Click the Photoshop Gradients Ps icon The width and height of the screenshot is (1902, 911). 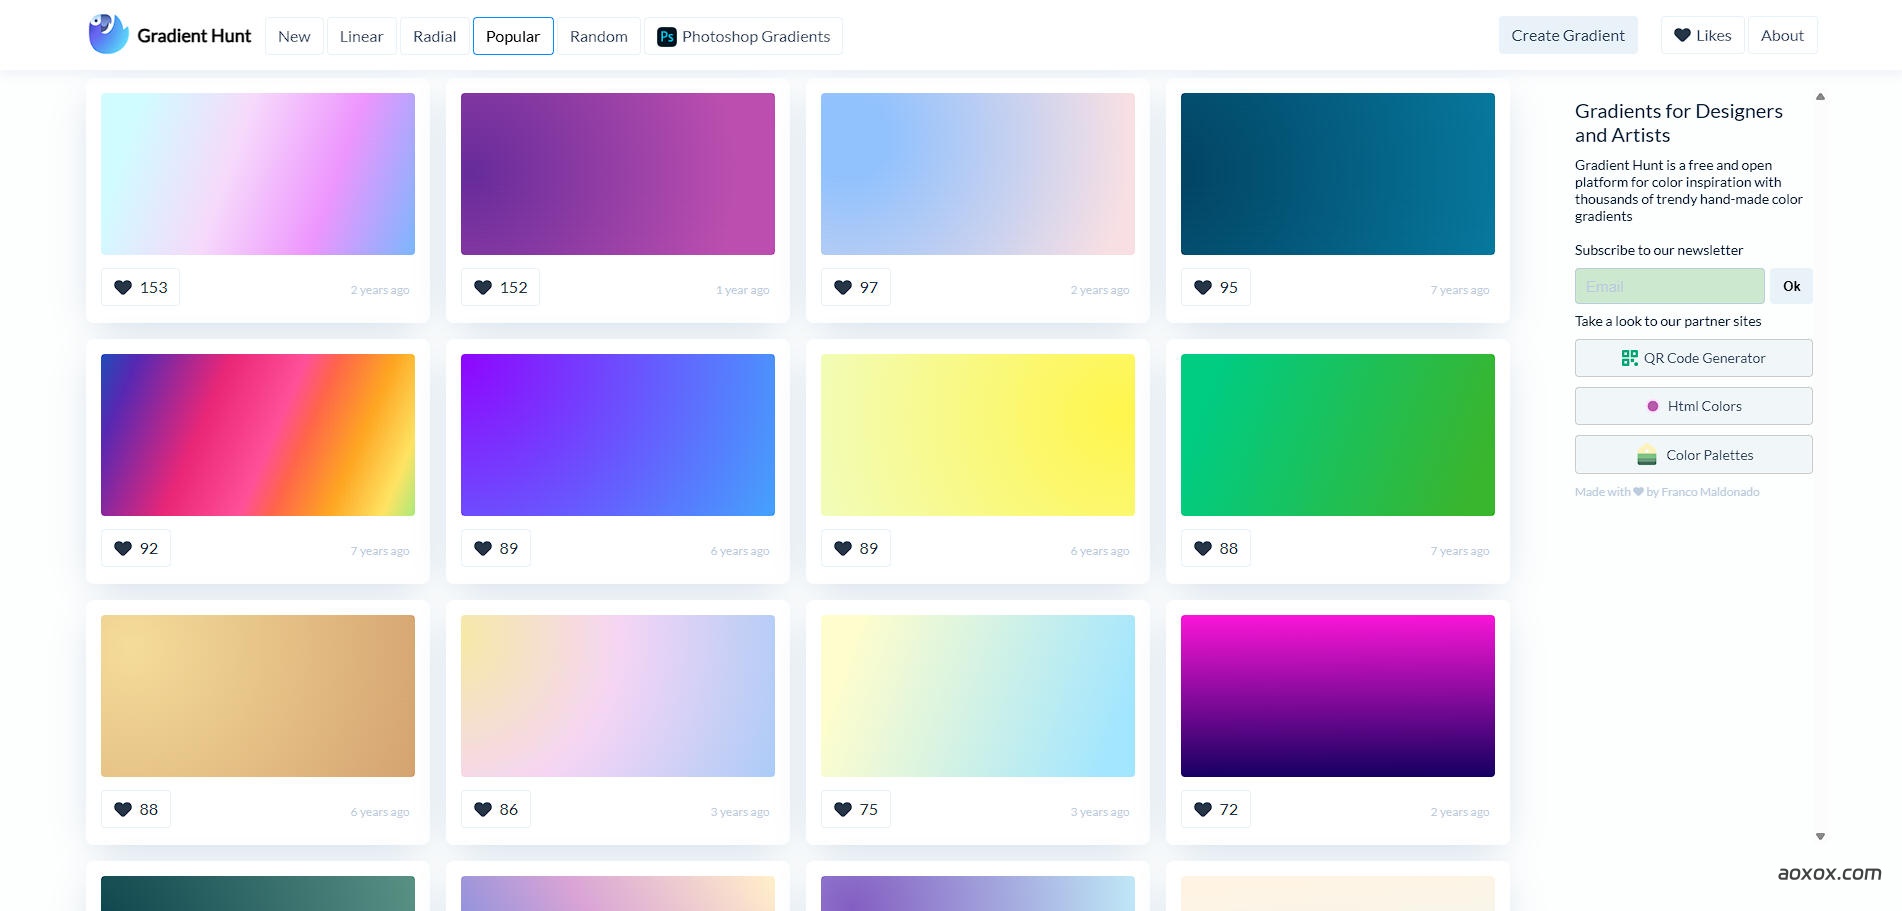point(665,36)
